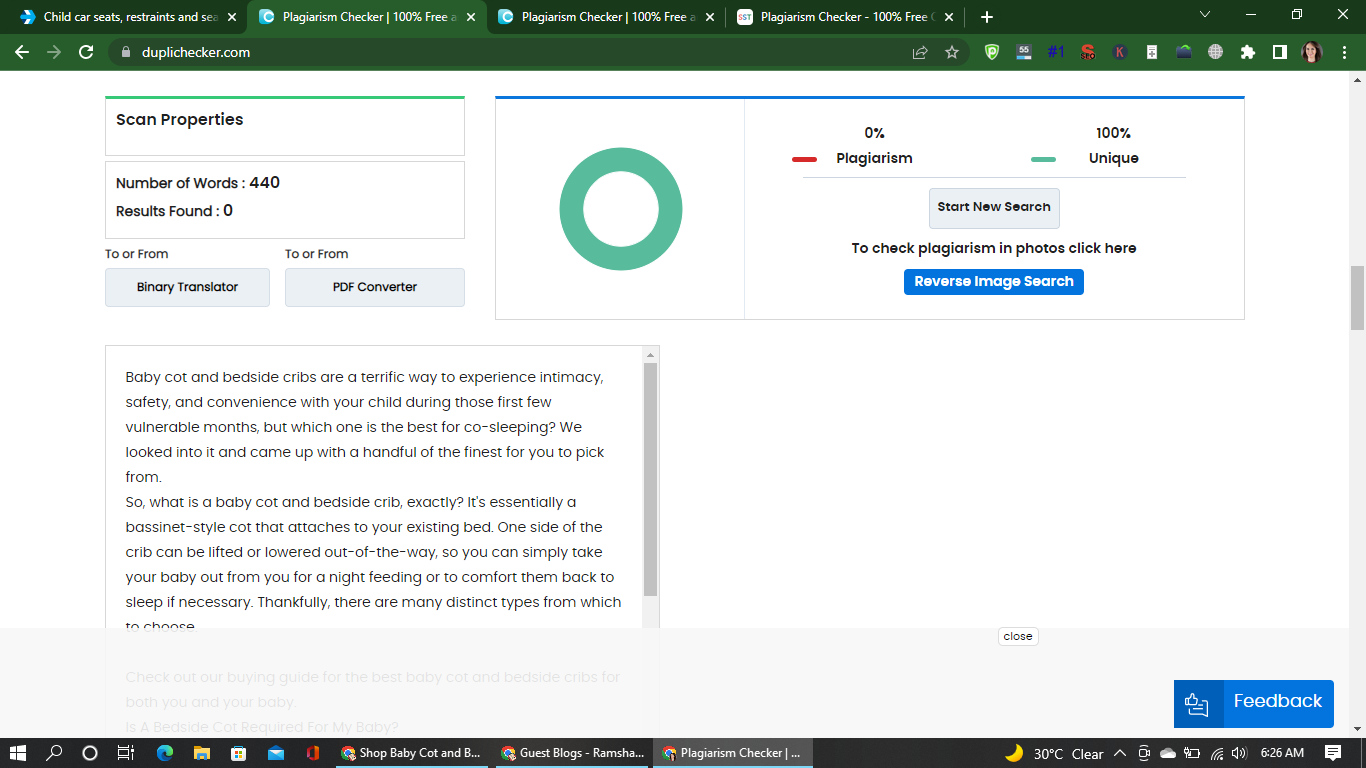This screenshot has width=1366, height=768.
Task: Click the 'Number of Words : 440' text
Action: click(x=198, y=183)
